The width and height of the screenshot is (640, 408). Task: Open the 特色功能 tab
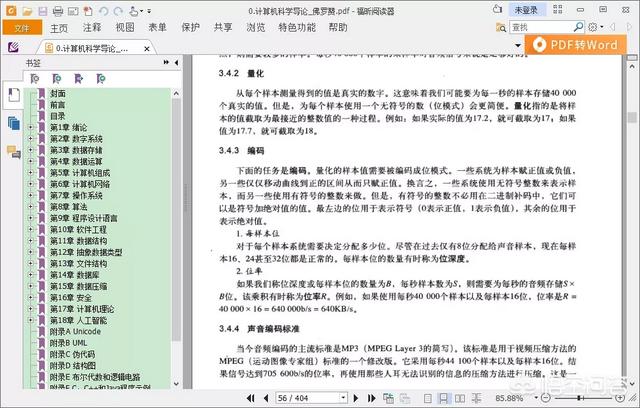[x=297, y=27]
